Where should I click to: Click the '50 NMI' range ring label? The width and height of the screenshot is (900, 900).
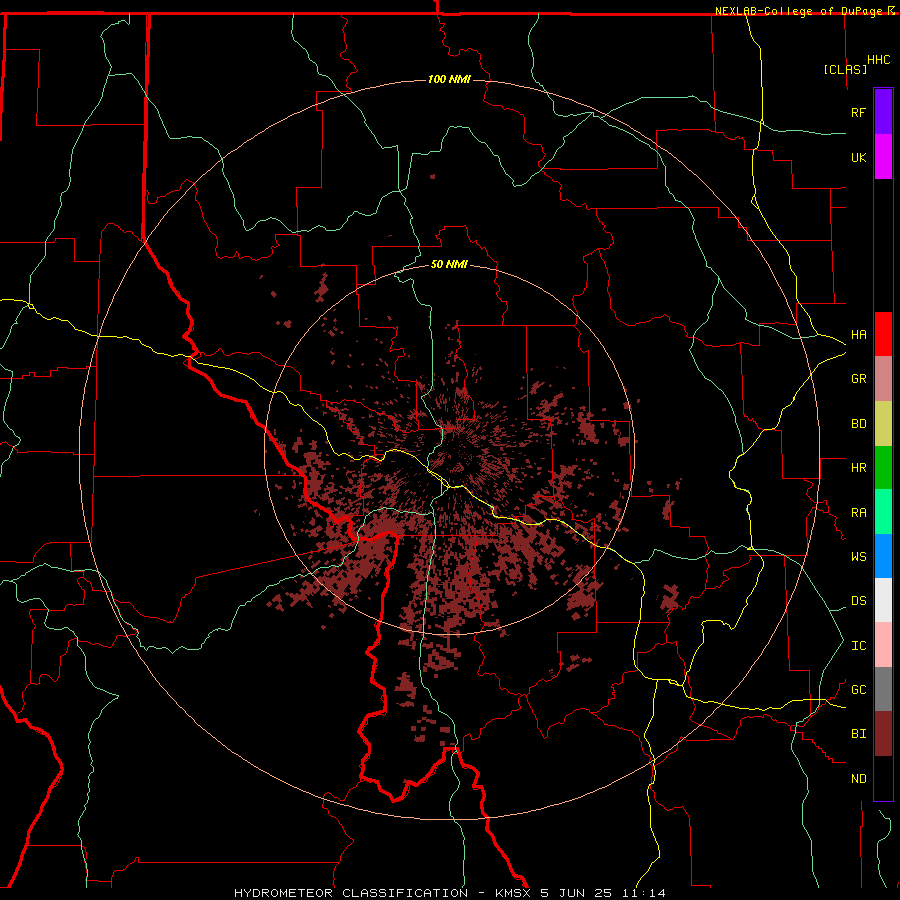449,264
